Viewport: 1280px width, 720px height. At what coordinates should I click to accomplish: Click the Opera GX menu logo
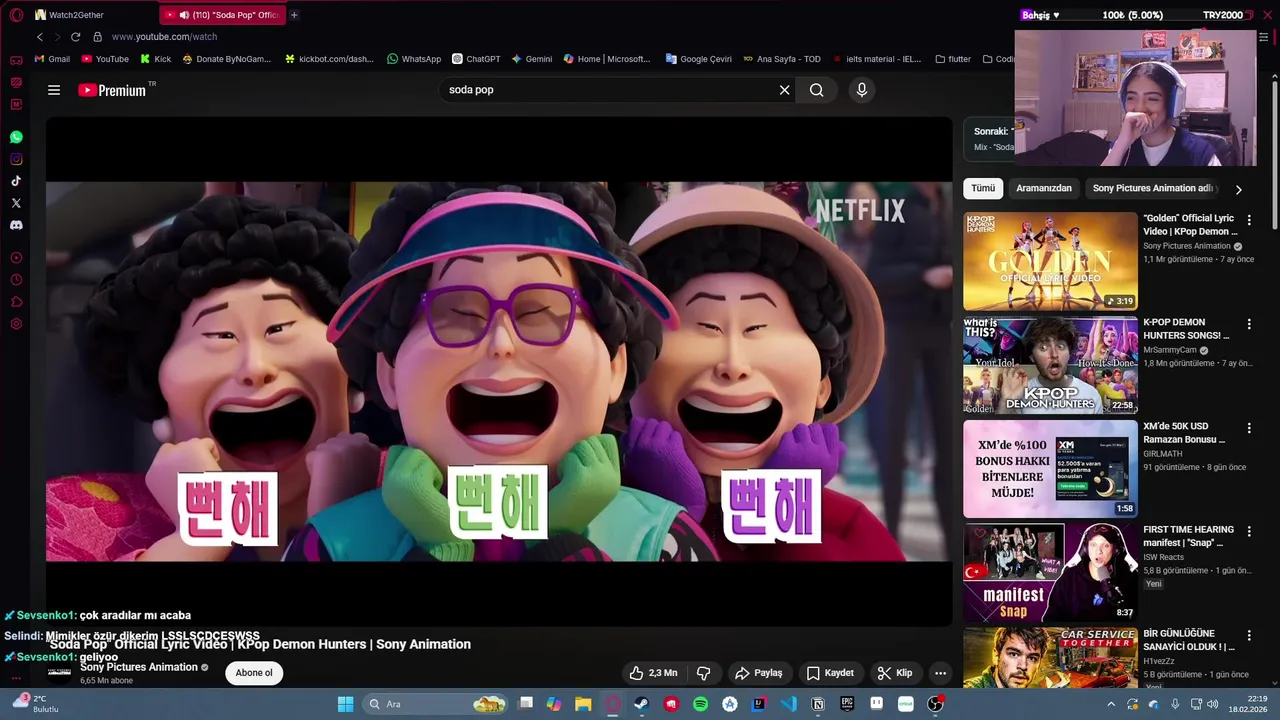[x=15, y=15]
